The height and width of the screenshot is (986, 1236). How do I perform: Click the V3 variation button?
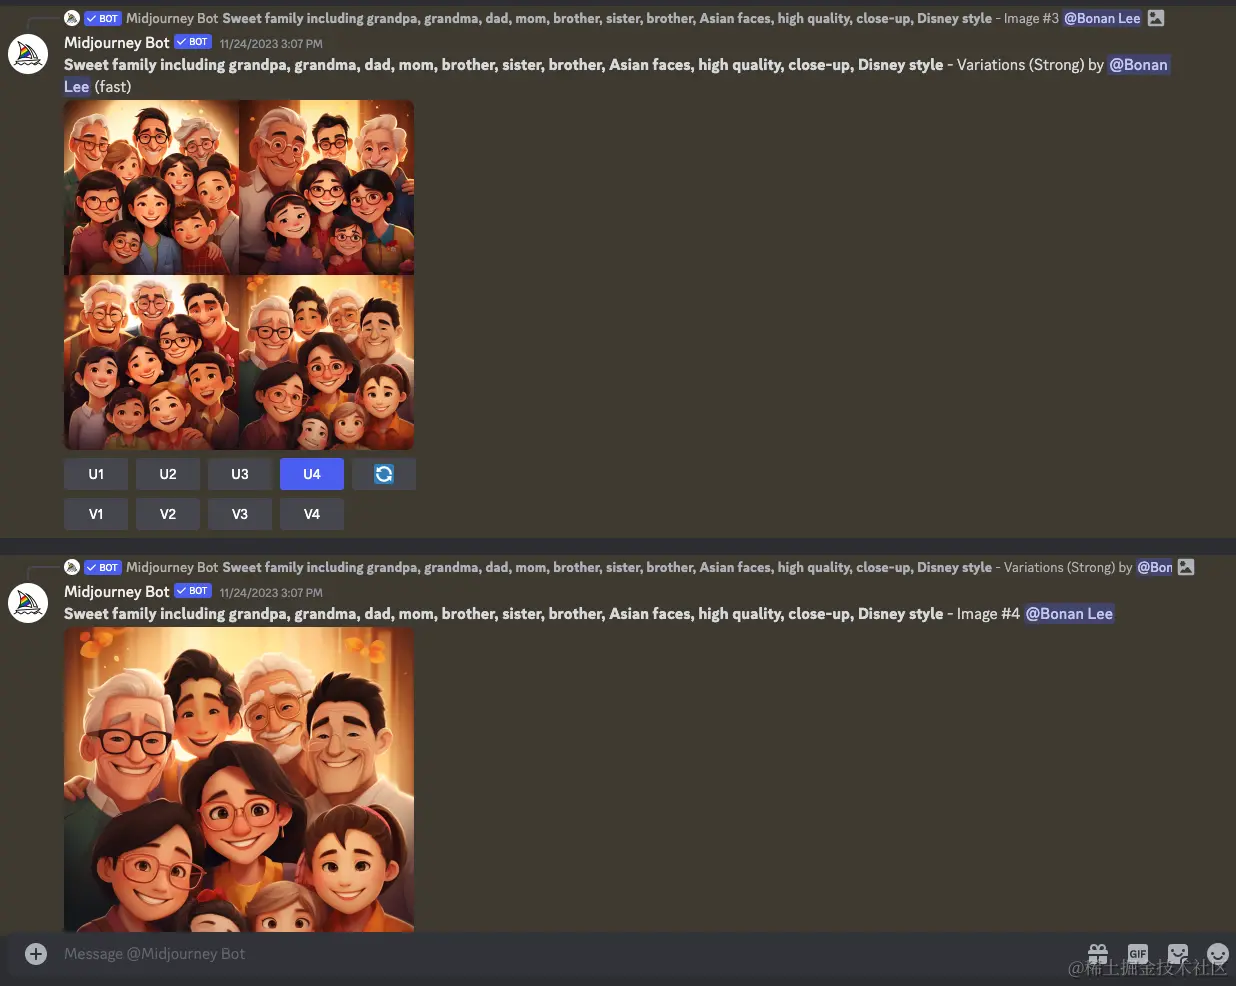pos(240,514)
